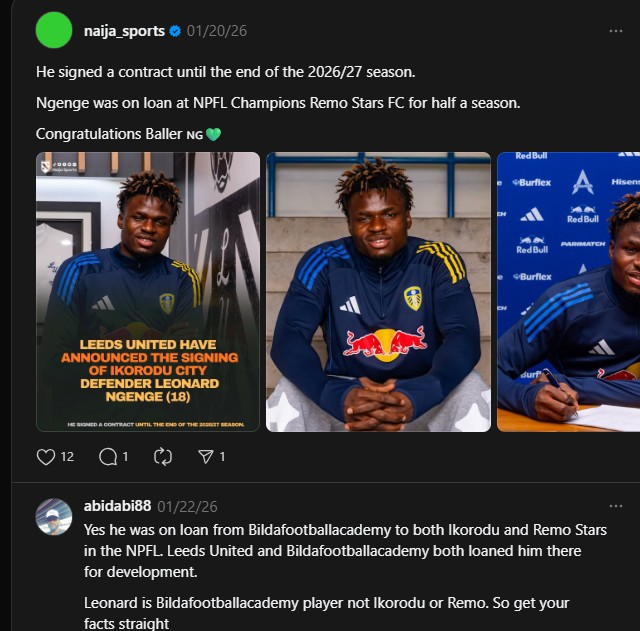Viewport: 640px width, 631px height.
Task: Open the more options menu on the naija_sports post
Action: tap(616, 31)
